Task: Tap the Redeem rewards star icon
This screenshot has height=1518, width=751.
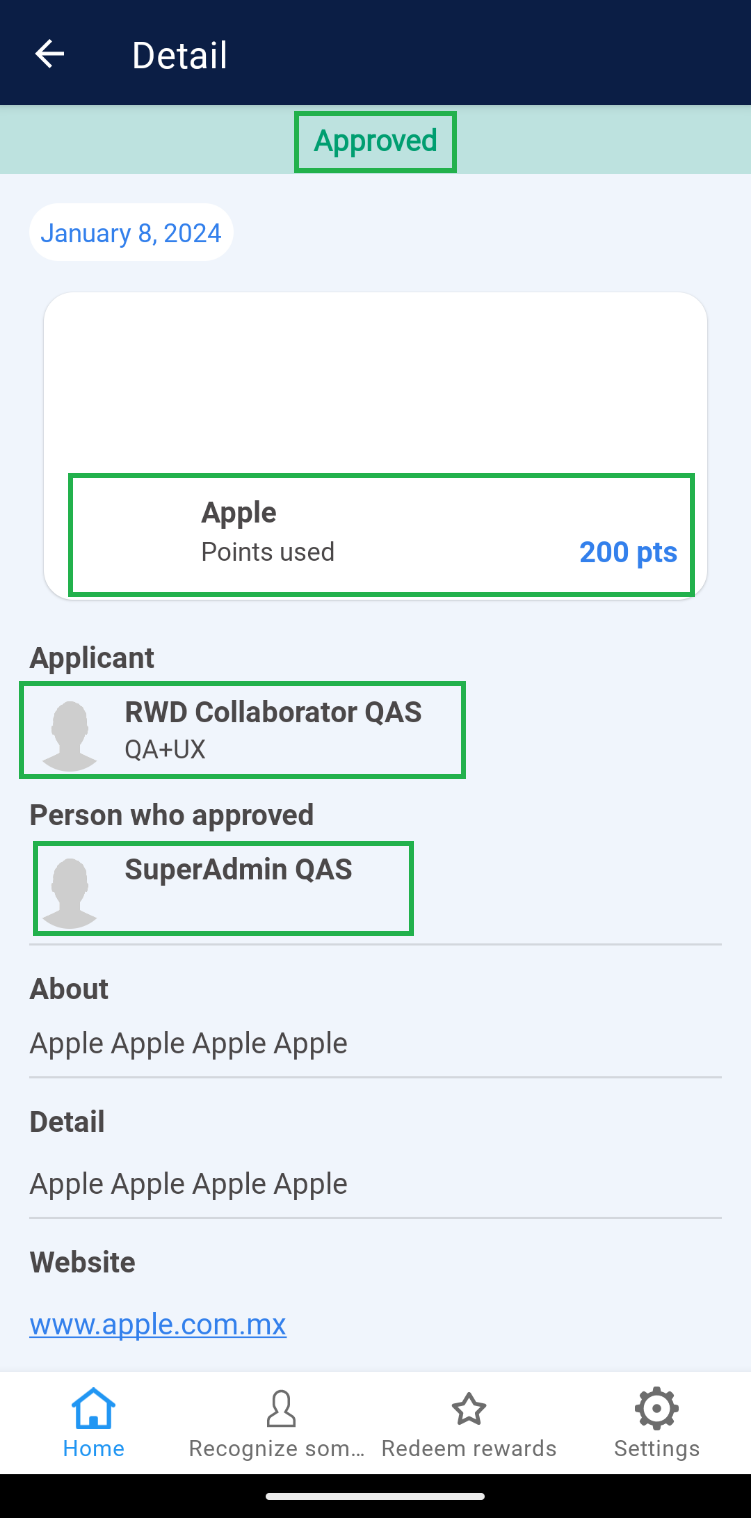Action: point(469,1409)
